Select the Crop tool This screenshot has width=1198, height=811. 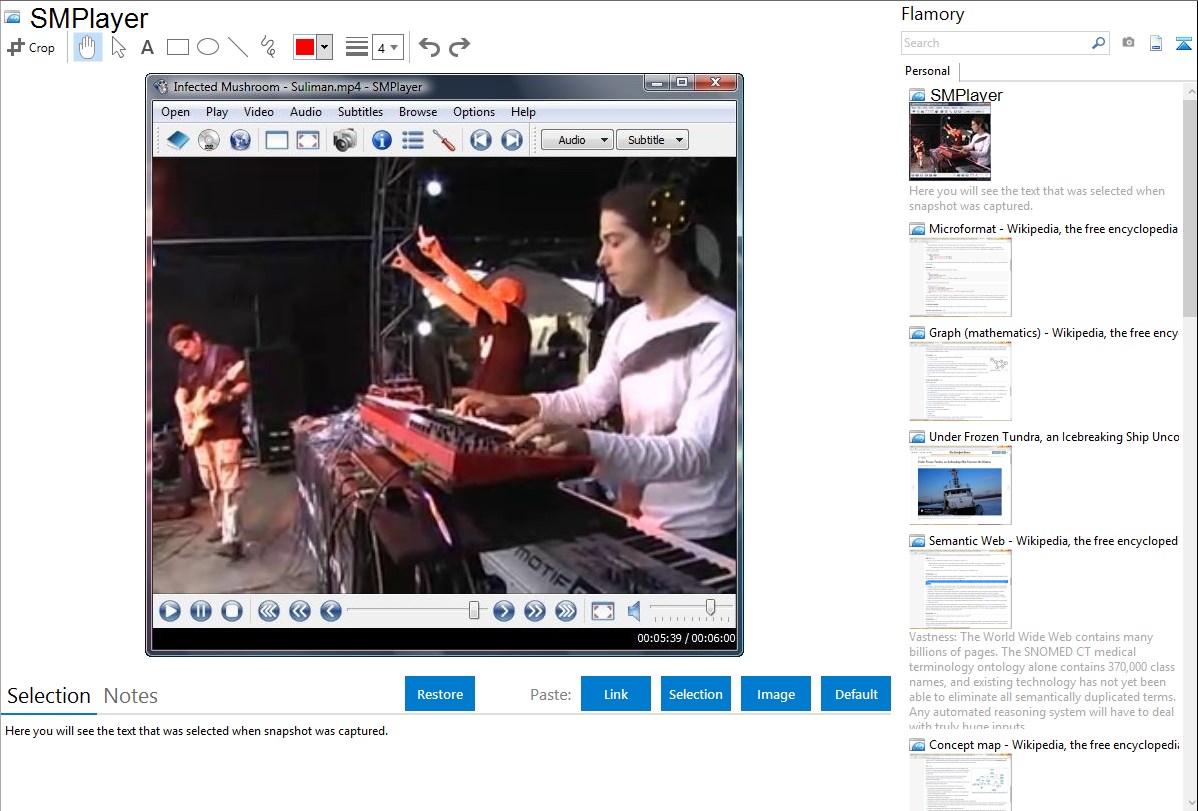coord(31,47)
